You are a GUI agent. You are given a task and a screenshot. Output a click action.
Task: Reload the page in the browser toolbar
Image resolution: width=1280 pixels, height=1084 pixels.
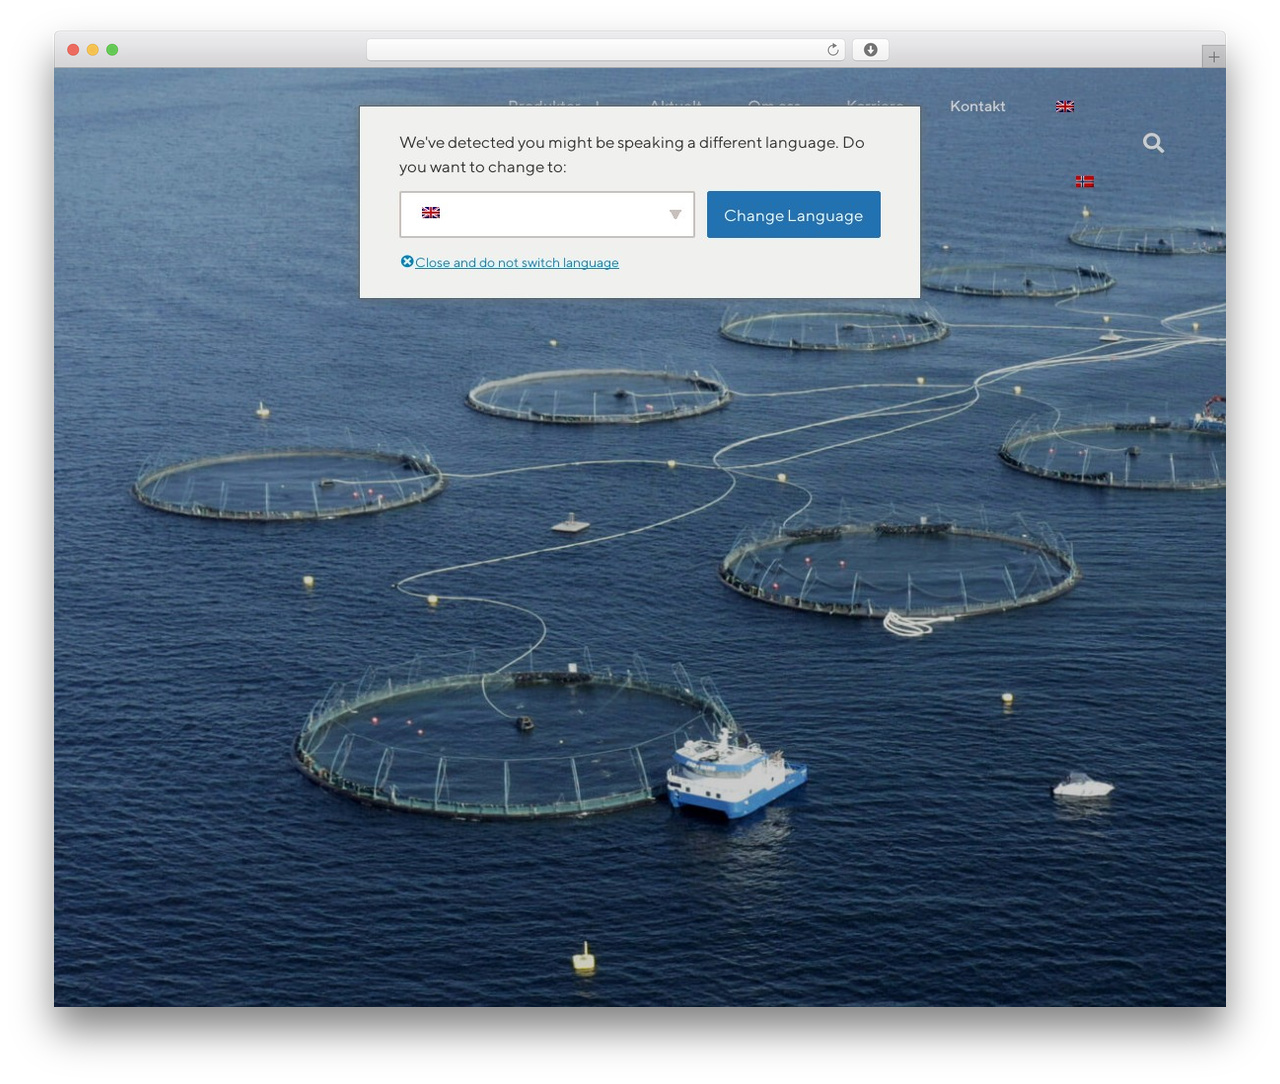click(x=832, y=50)
